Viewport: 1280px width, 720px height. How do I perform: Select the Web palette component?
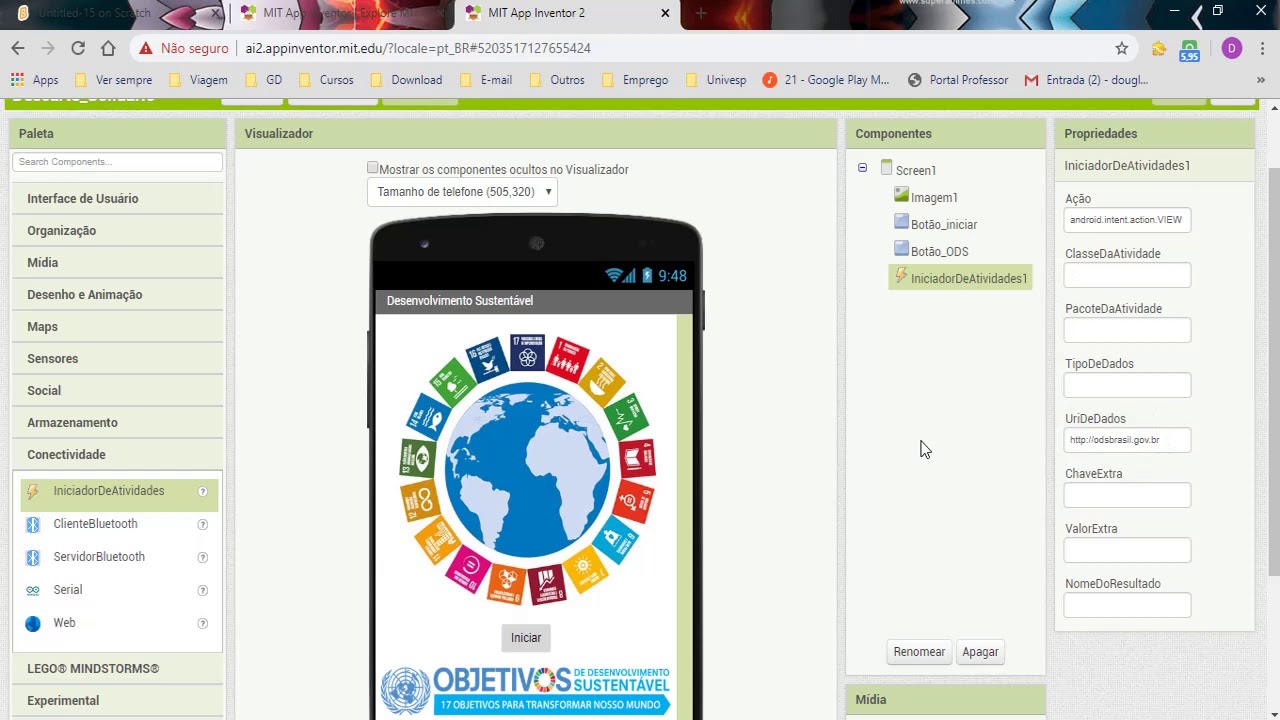[64, 623]
